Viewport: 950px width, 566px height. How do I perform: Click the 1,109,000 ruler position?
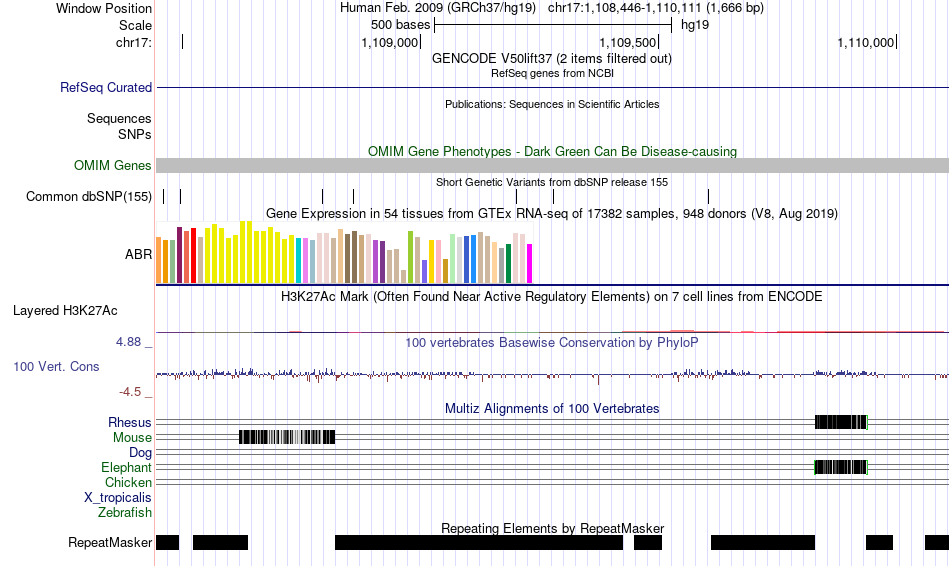pos(390,42)
